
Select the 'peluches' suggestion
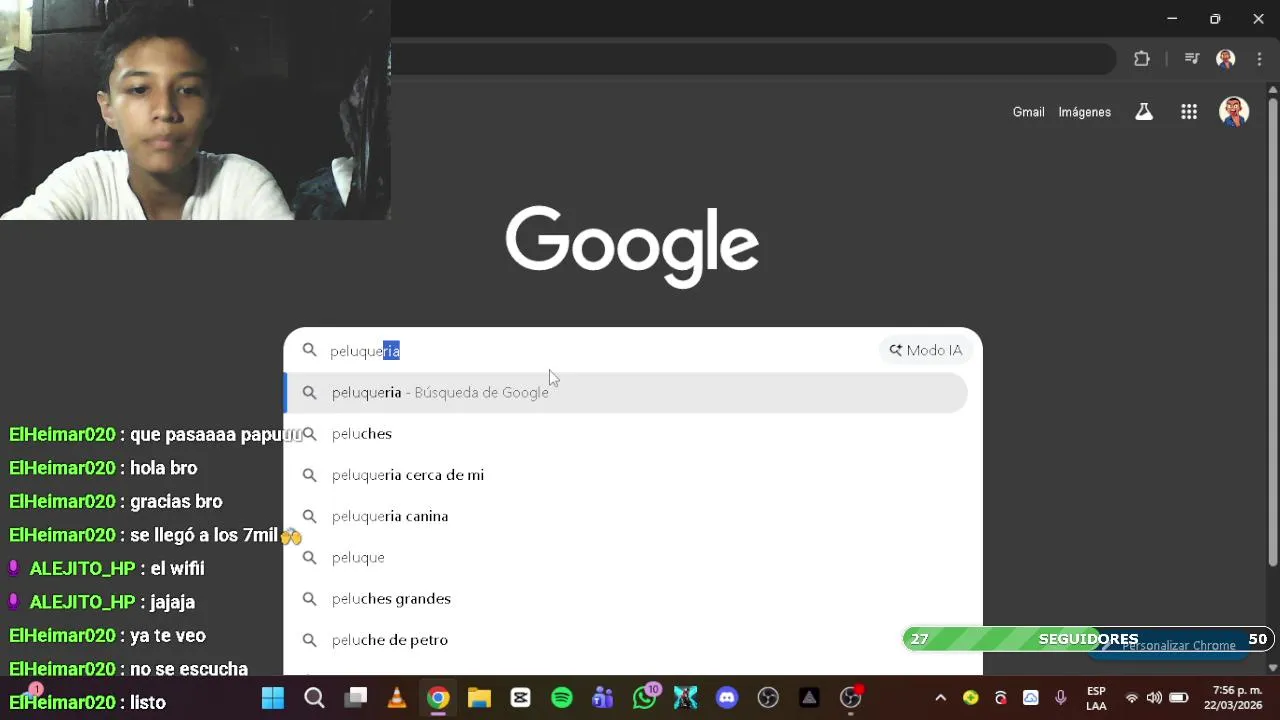[626, 433]
